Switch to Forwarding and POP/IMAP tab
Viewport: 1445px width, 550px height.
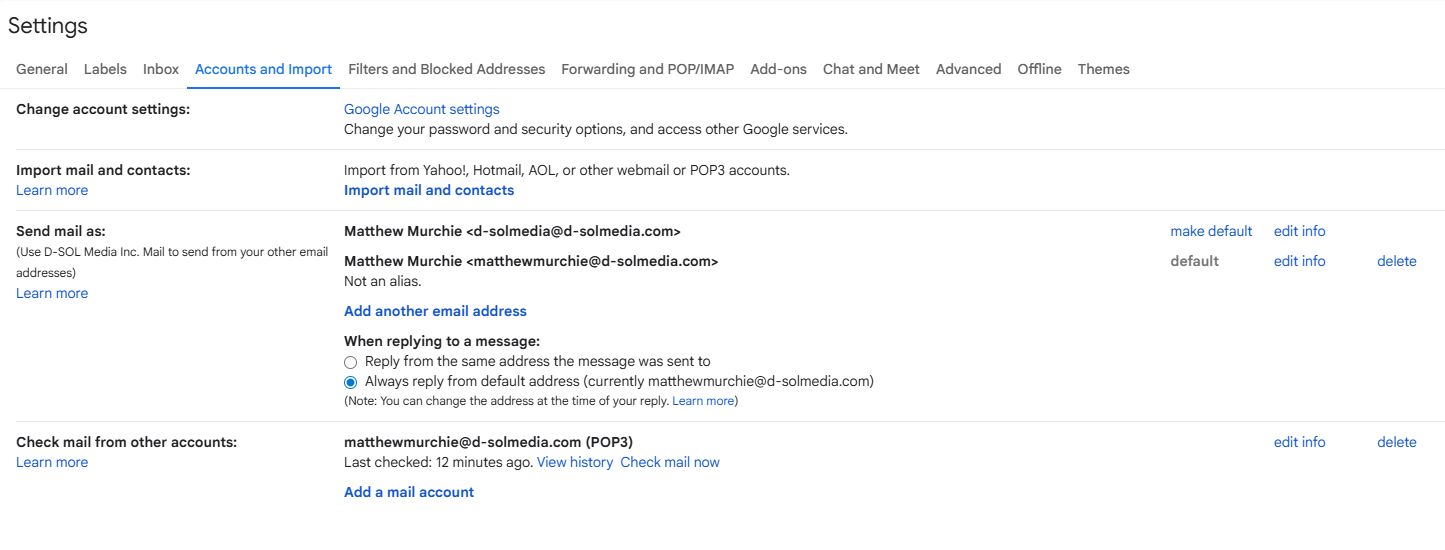(x=647, y=69)
